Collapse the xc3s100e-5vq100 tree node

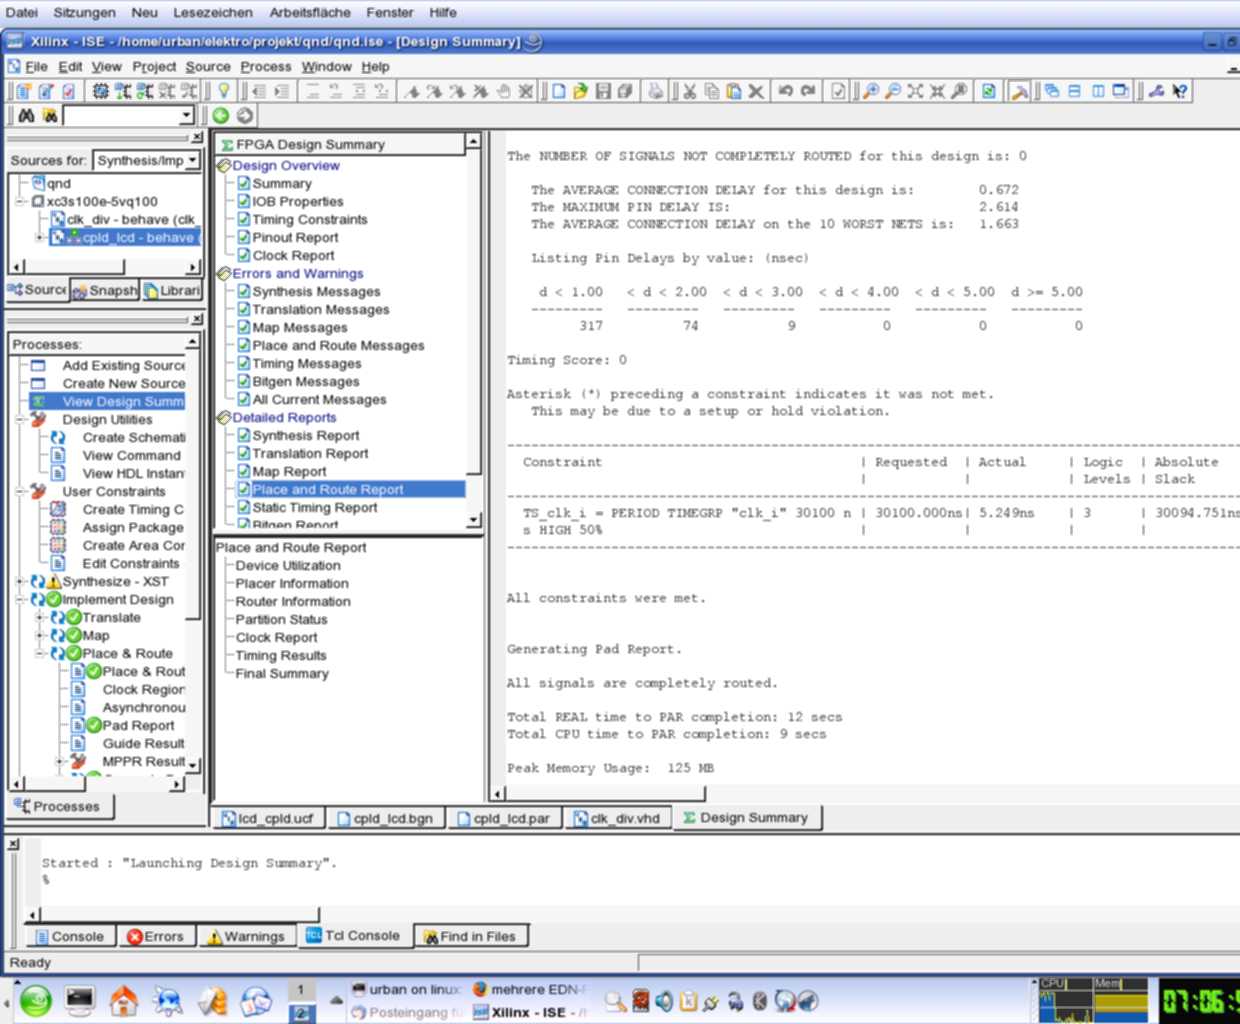(20, 201)
